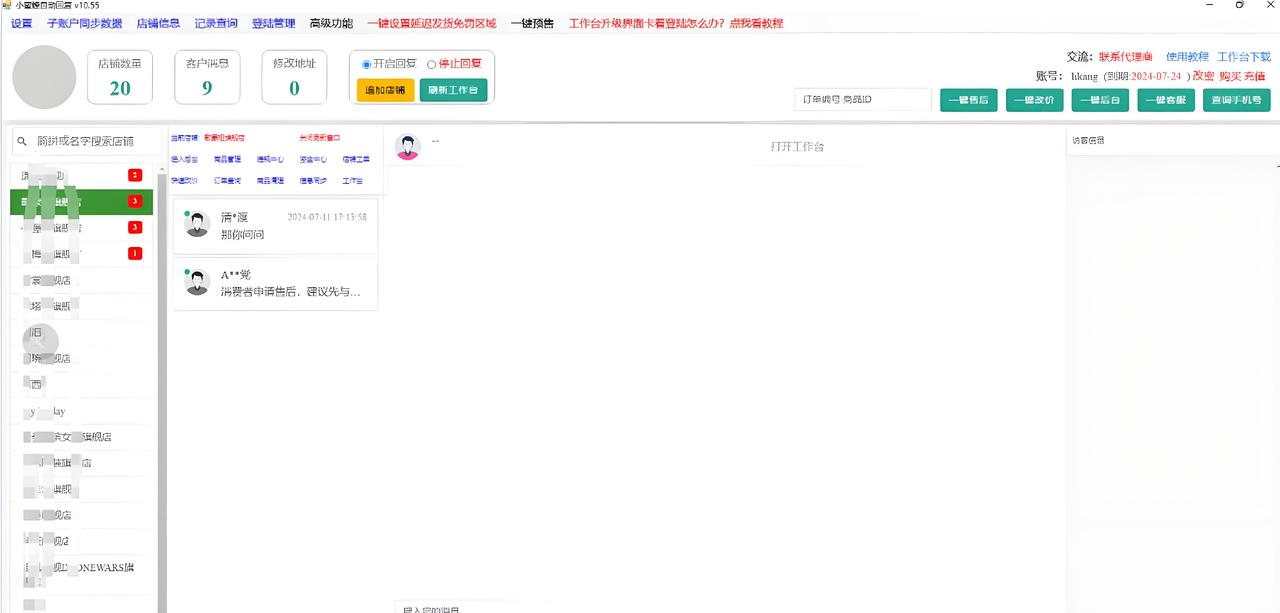This screenshot has height=613, width=1280.
Task: Click the yellow 追加店铺 button
Action: click(385, 90)
